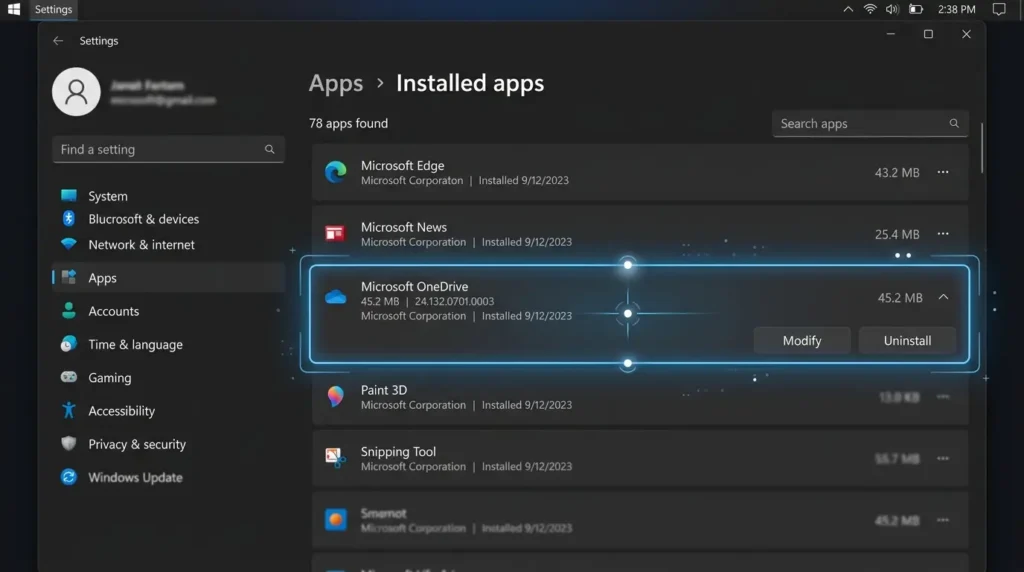Click the Snipping Tool app icon
The height and width of the screenshot is (572, 1024).
(336, 458)
